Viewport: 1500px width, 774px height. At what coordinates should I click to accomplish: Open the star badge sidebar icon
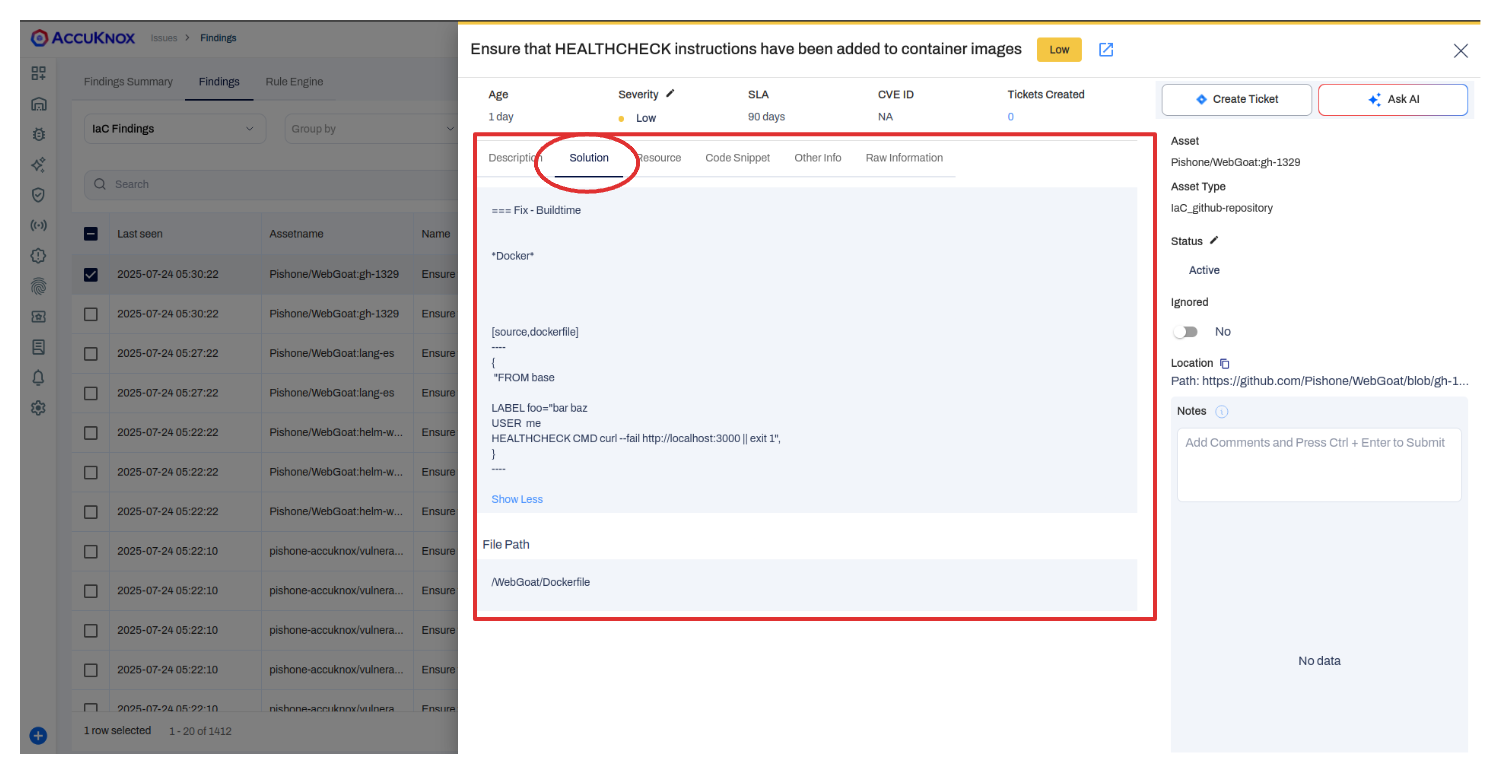38,316
